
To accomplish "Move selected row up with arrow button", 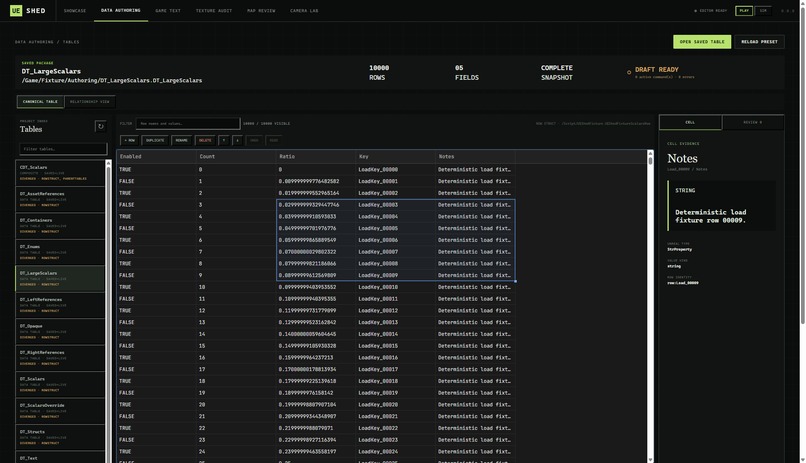I will (224, 140).
